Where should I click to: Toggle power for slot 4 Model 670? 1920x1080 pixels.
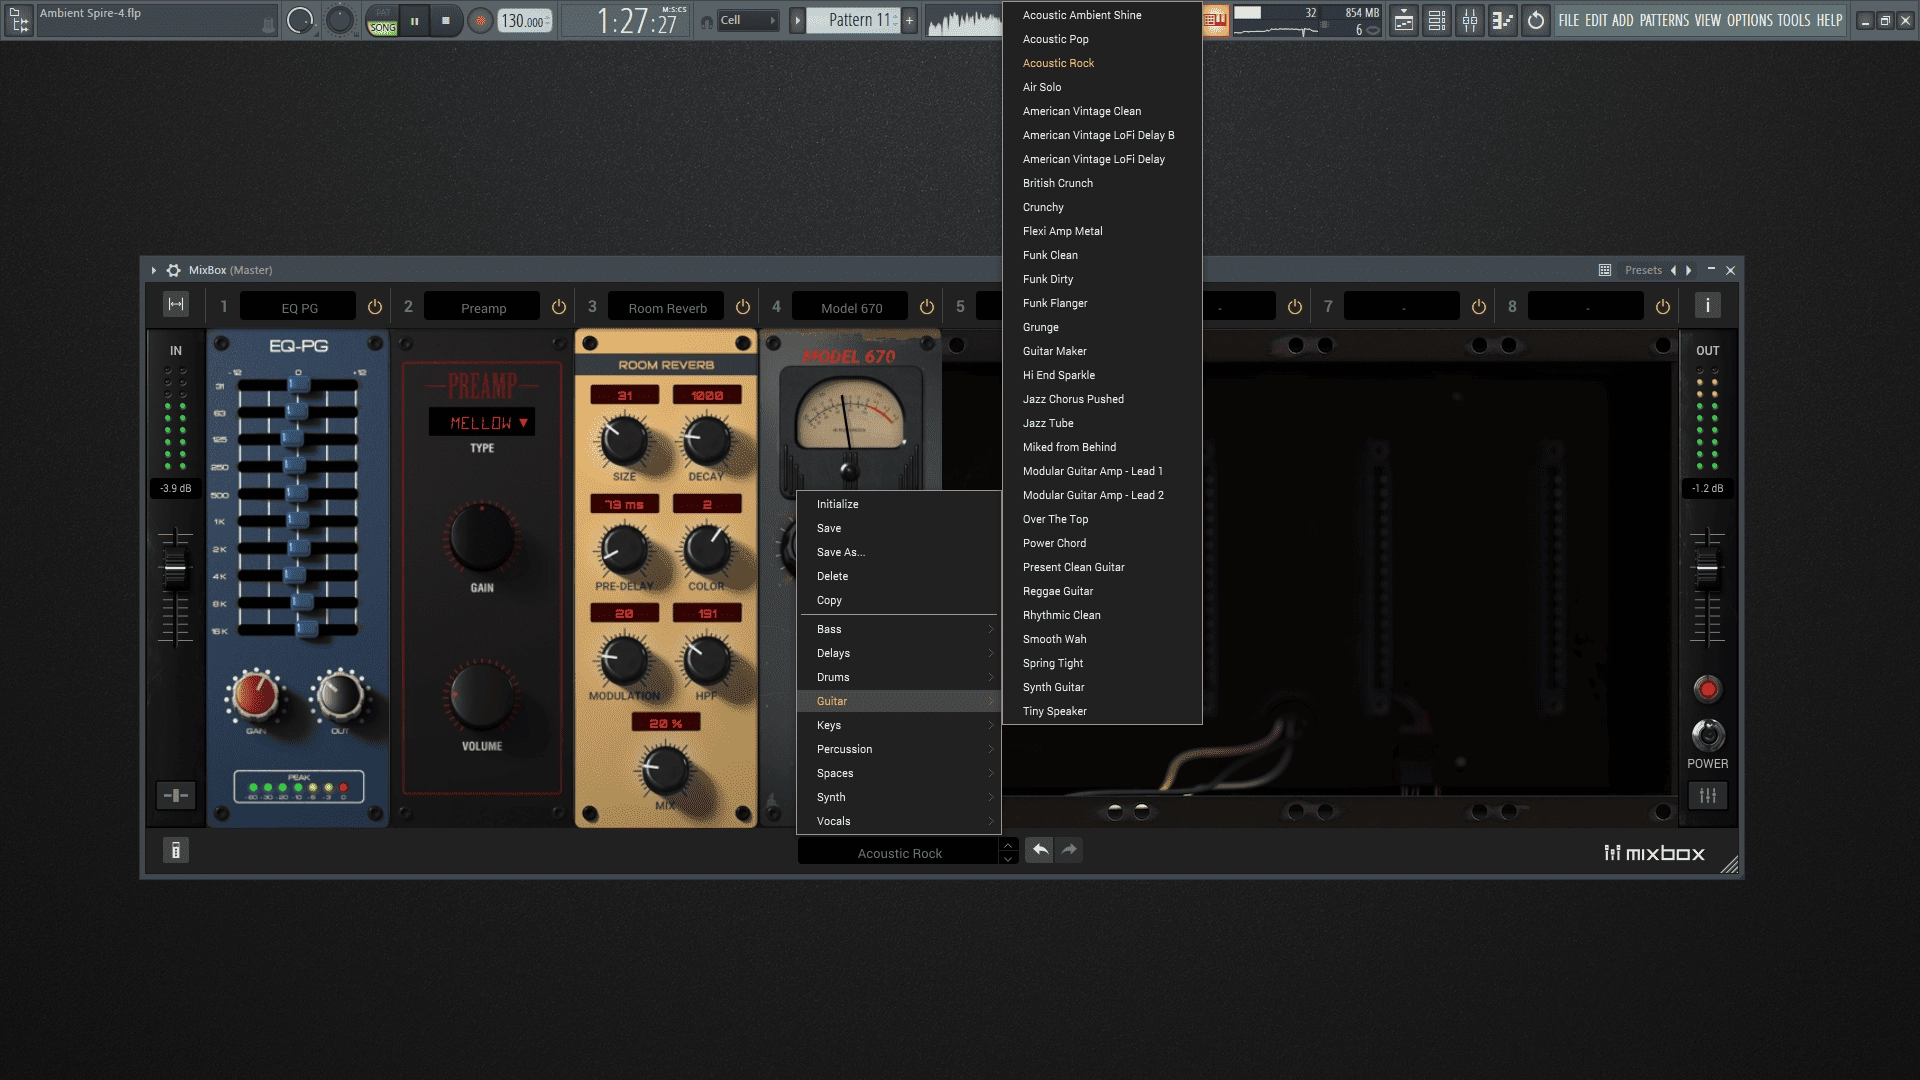point(927,307)
